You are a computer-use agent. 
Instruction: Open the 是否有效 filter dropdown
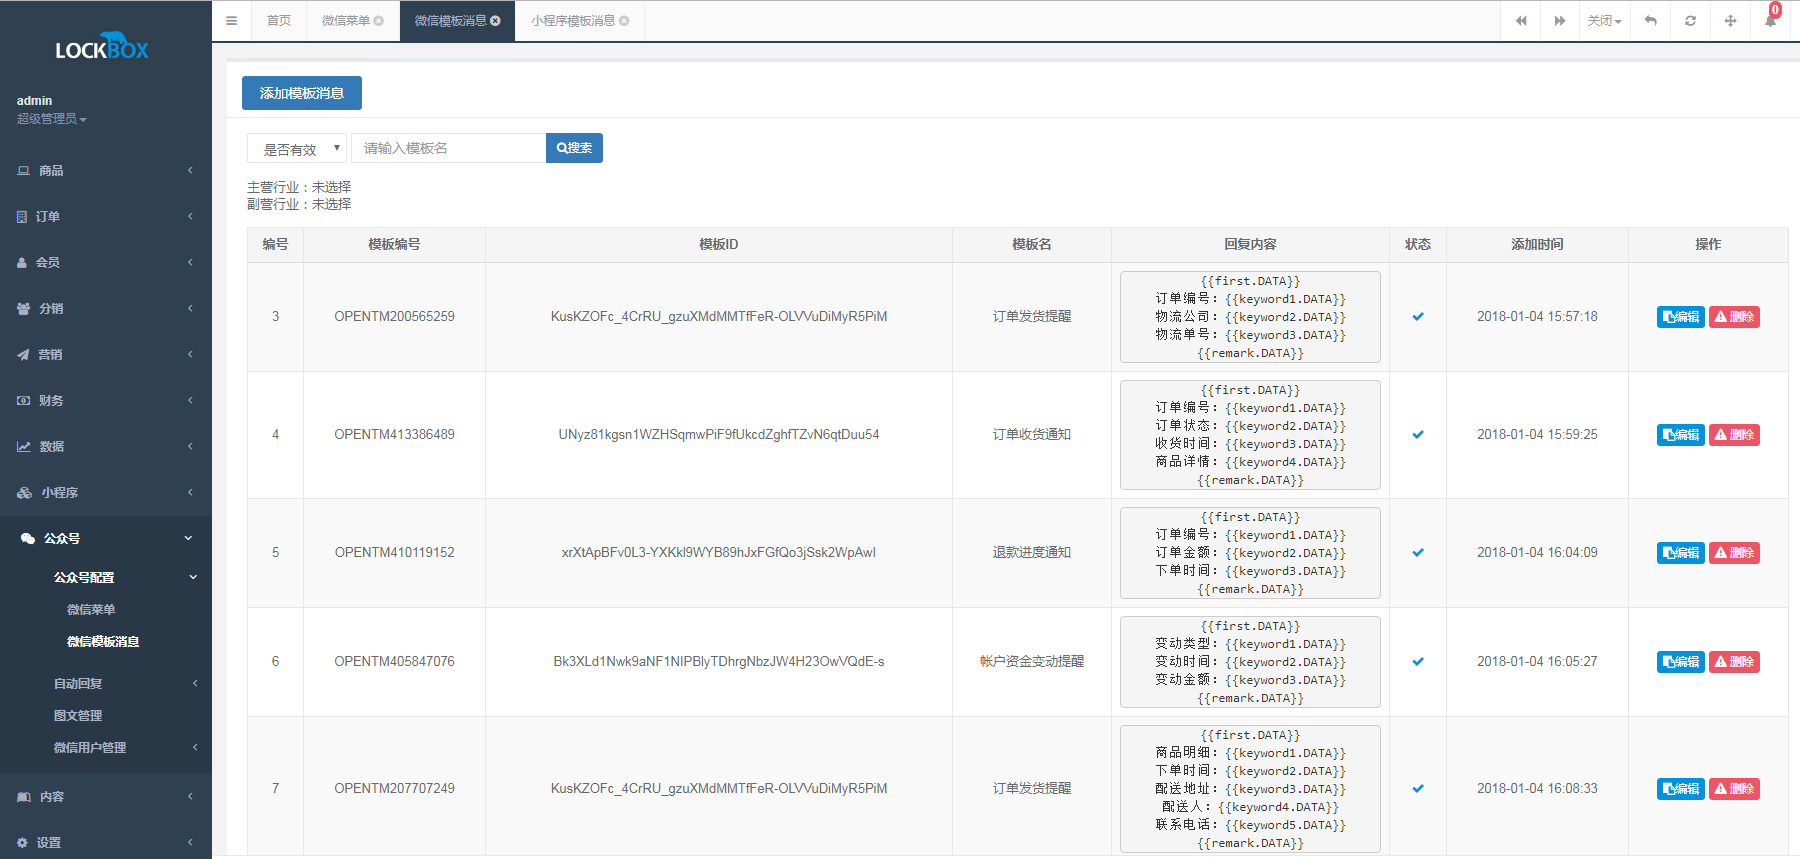tap(297, 148)
